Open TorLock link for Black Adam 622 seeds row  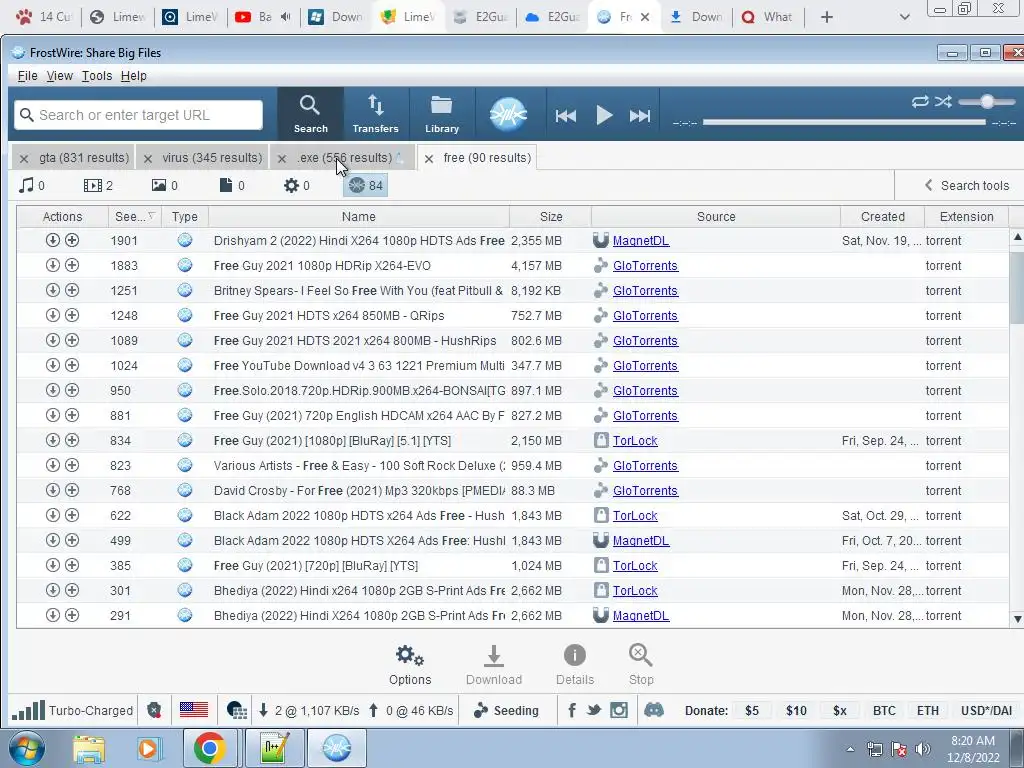(x=635, y=516)
